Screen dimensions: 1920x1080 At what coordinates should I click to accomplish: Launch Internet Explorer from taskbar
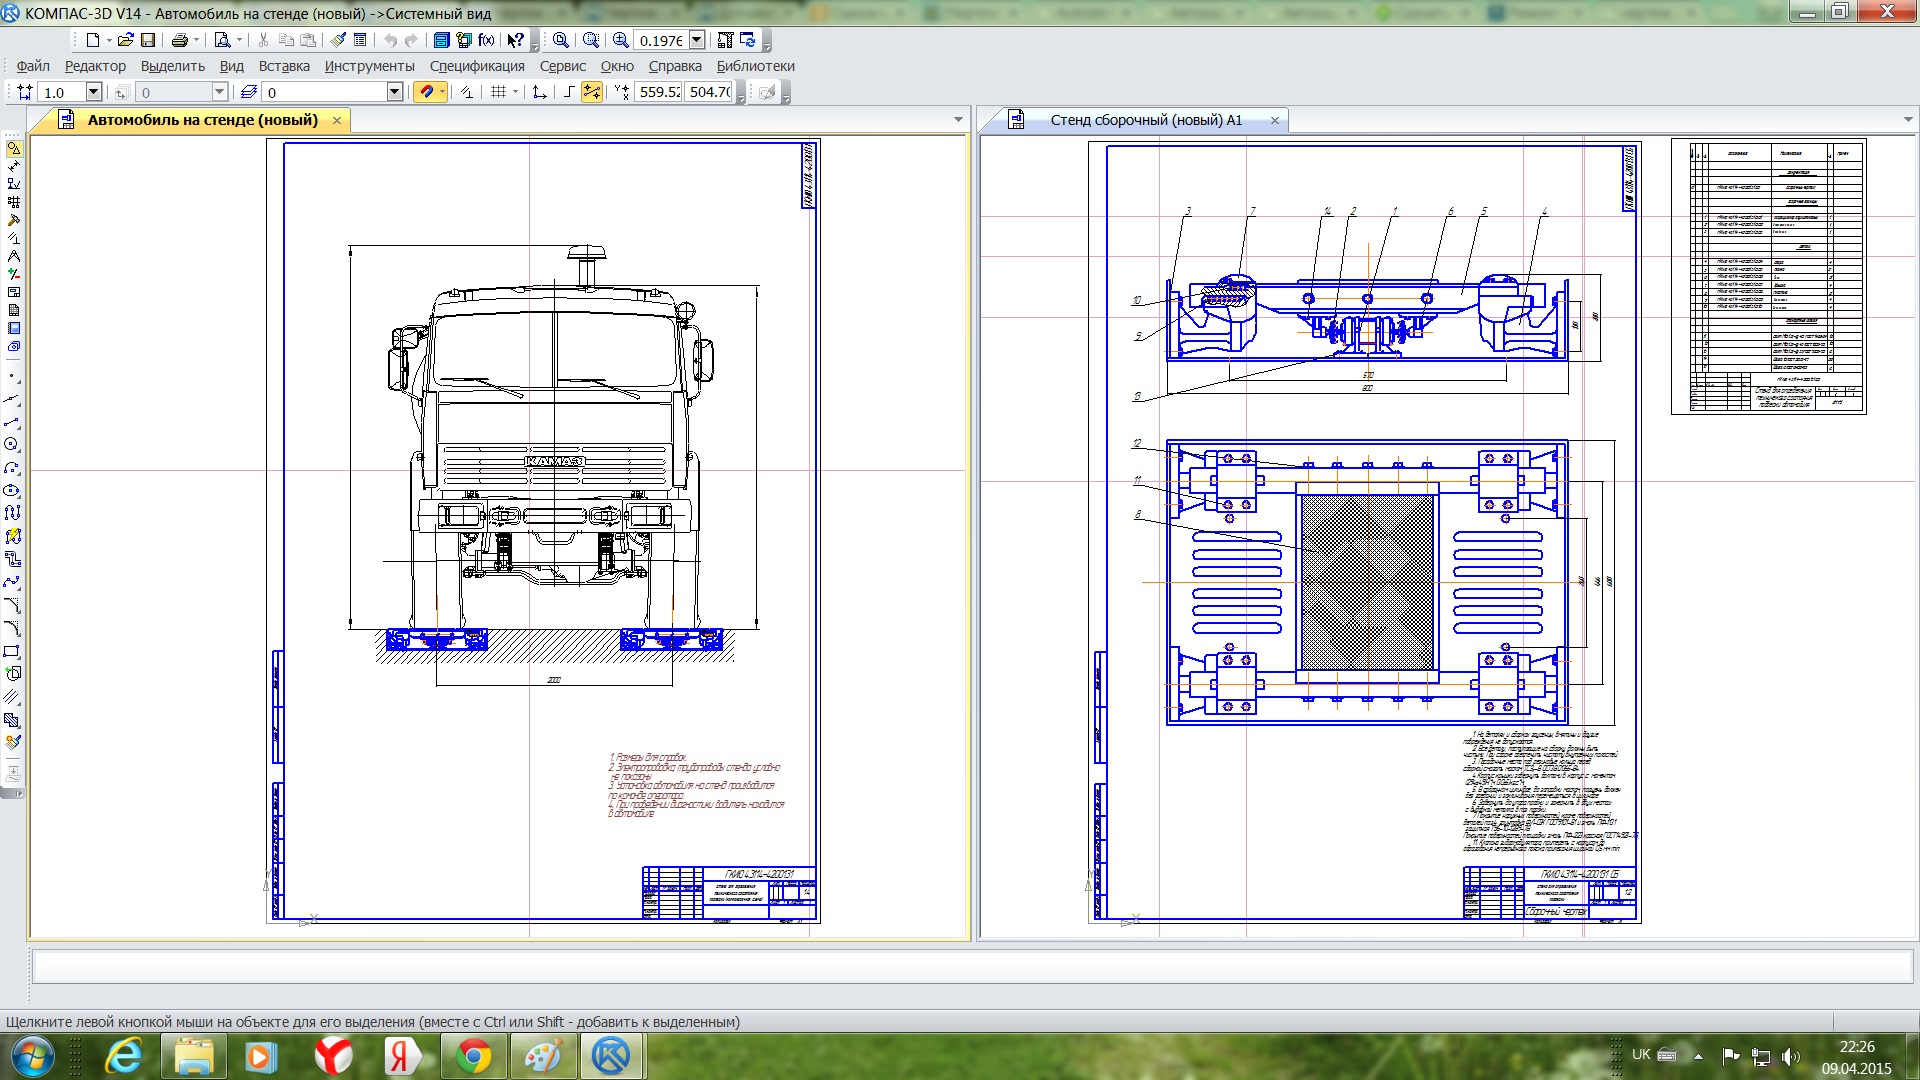(124, 1057)
